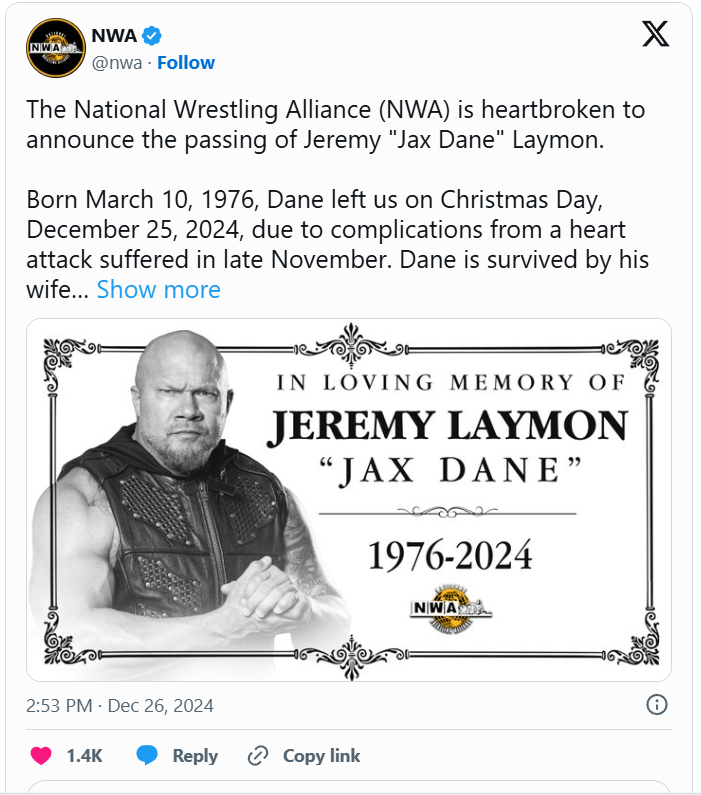Click the 1976-2024 years in the image

[x=449, y=553]
